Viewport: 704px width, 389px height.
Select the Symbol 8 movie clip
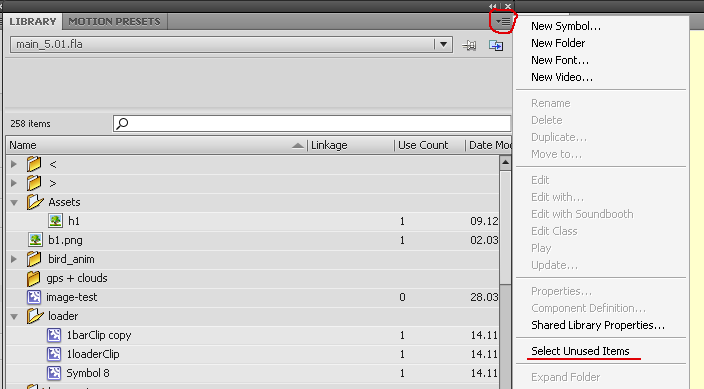pyautogui.click(x=88, y=373)
